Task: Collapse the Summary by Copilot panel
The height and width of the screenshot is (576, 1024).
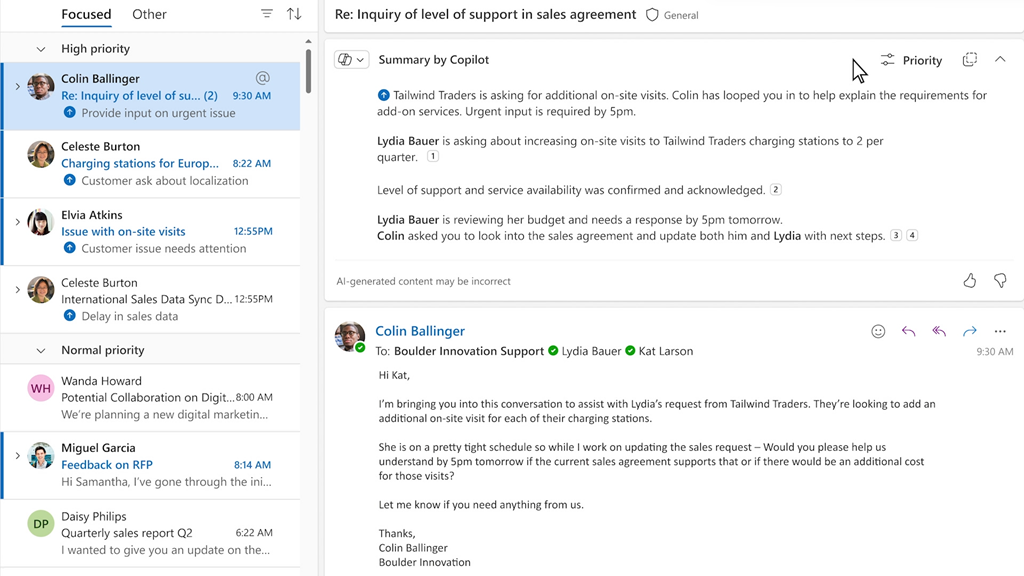Action: point(1000,60)
